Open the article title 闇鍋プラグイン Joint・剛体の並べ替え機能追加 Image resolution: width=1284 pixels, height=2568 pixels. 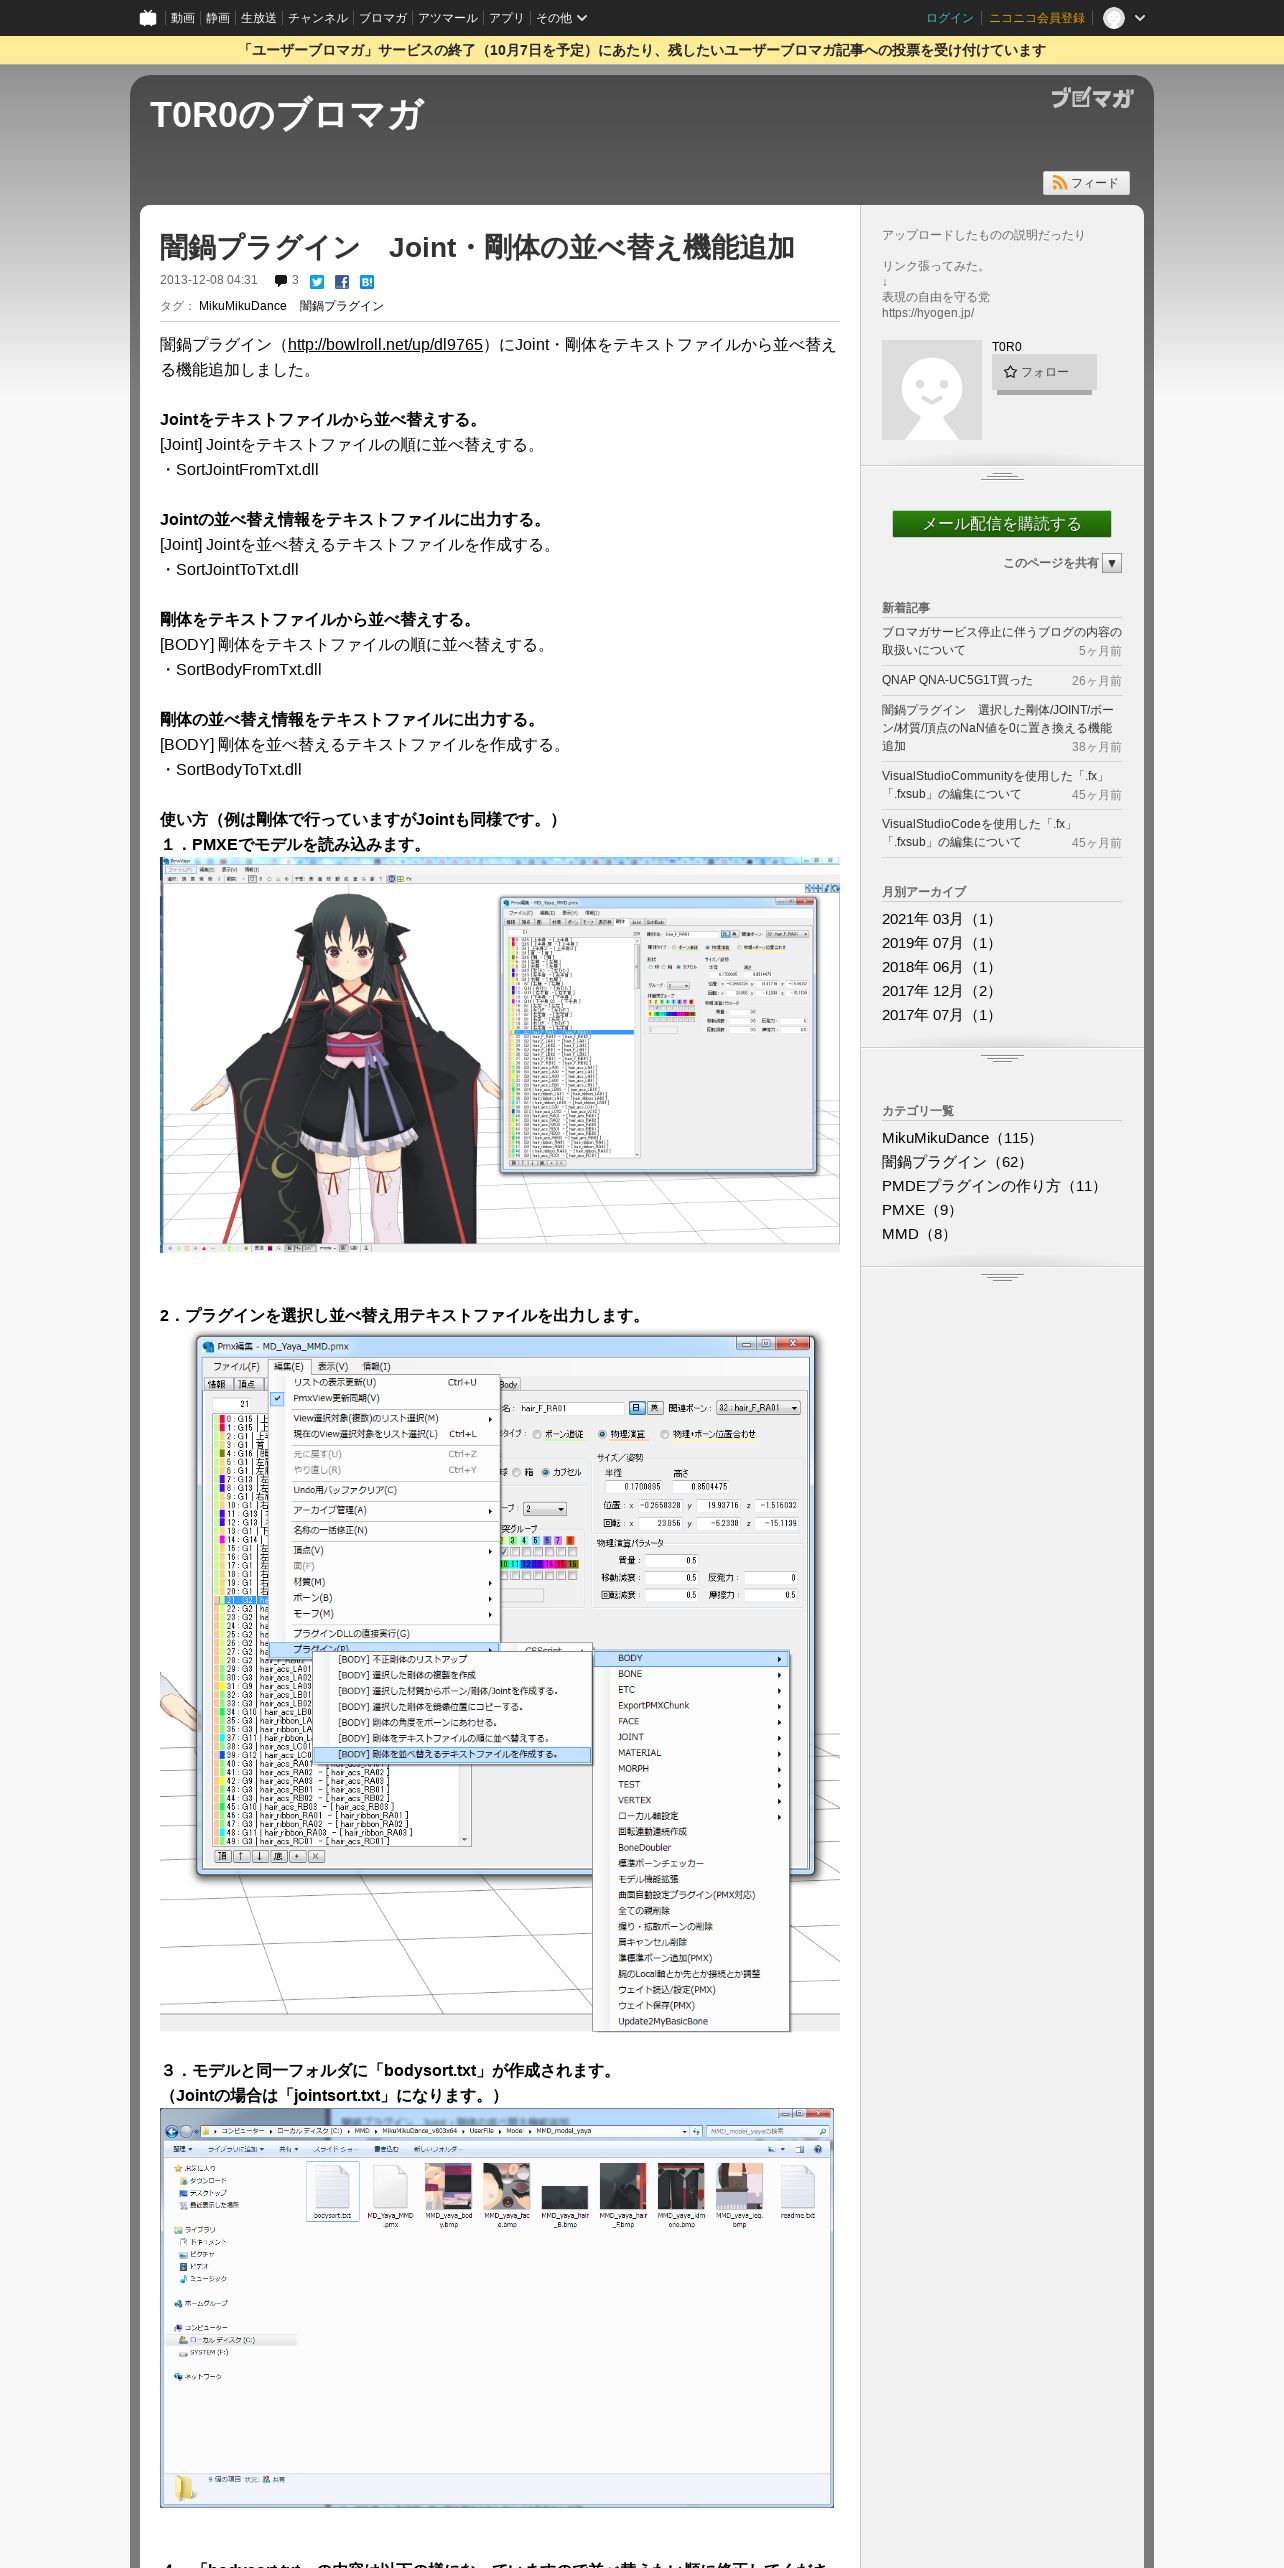click(477, 247)
